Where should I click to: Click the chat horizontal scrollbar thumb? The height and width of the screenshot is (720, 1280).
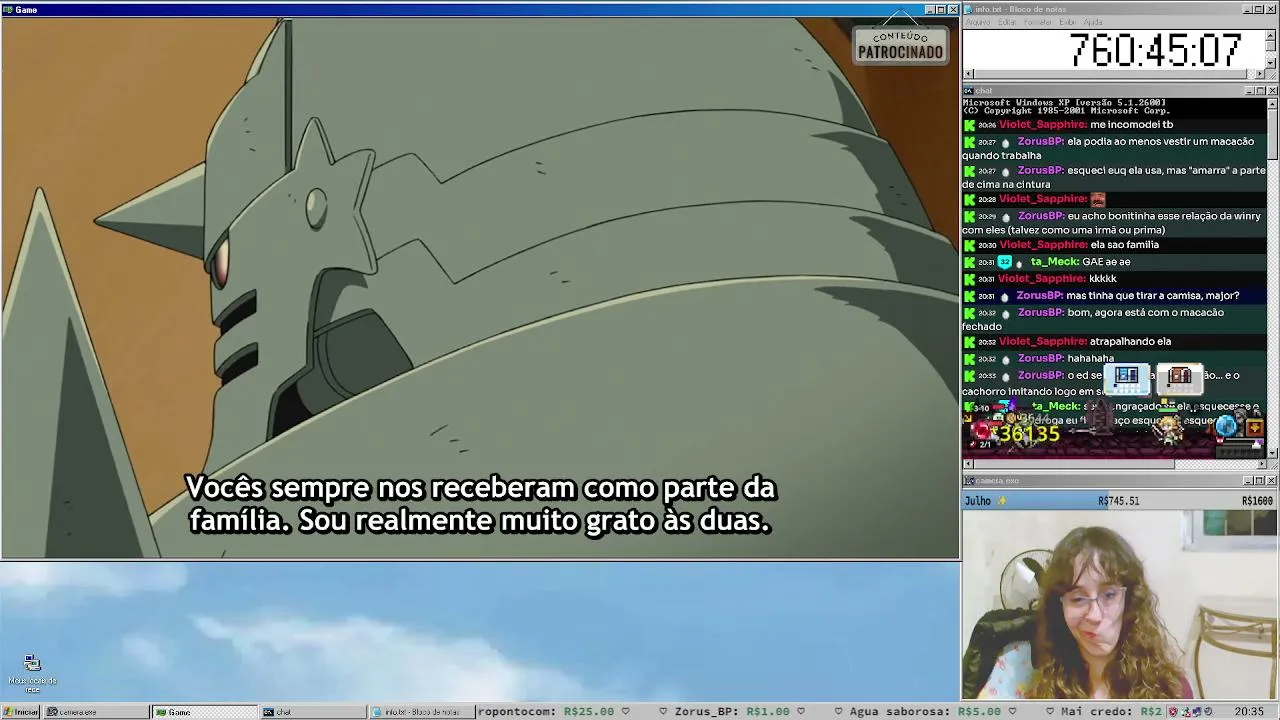1075,464
